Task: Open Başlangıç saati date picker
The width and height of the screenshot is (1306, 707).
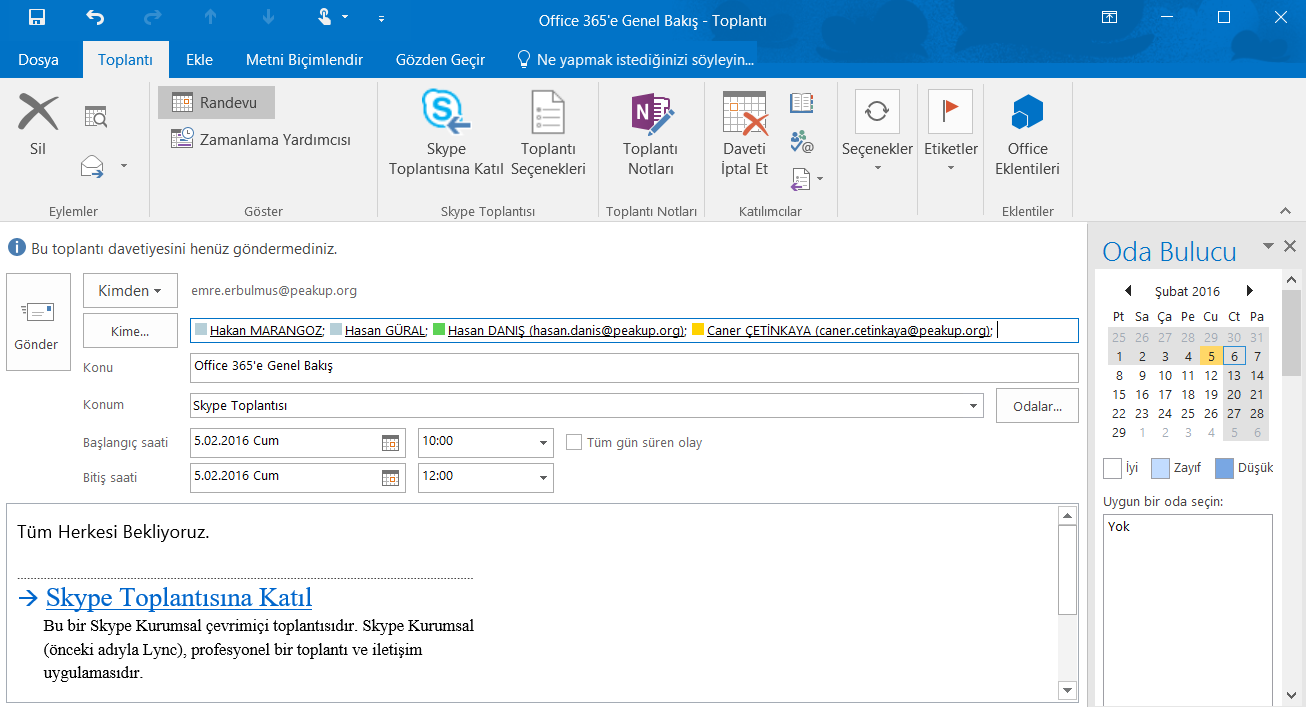Action: pos(391,442)
